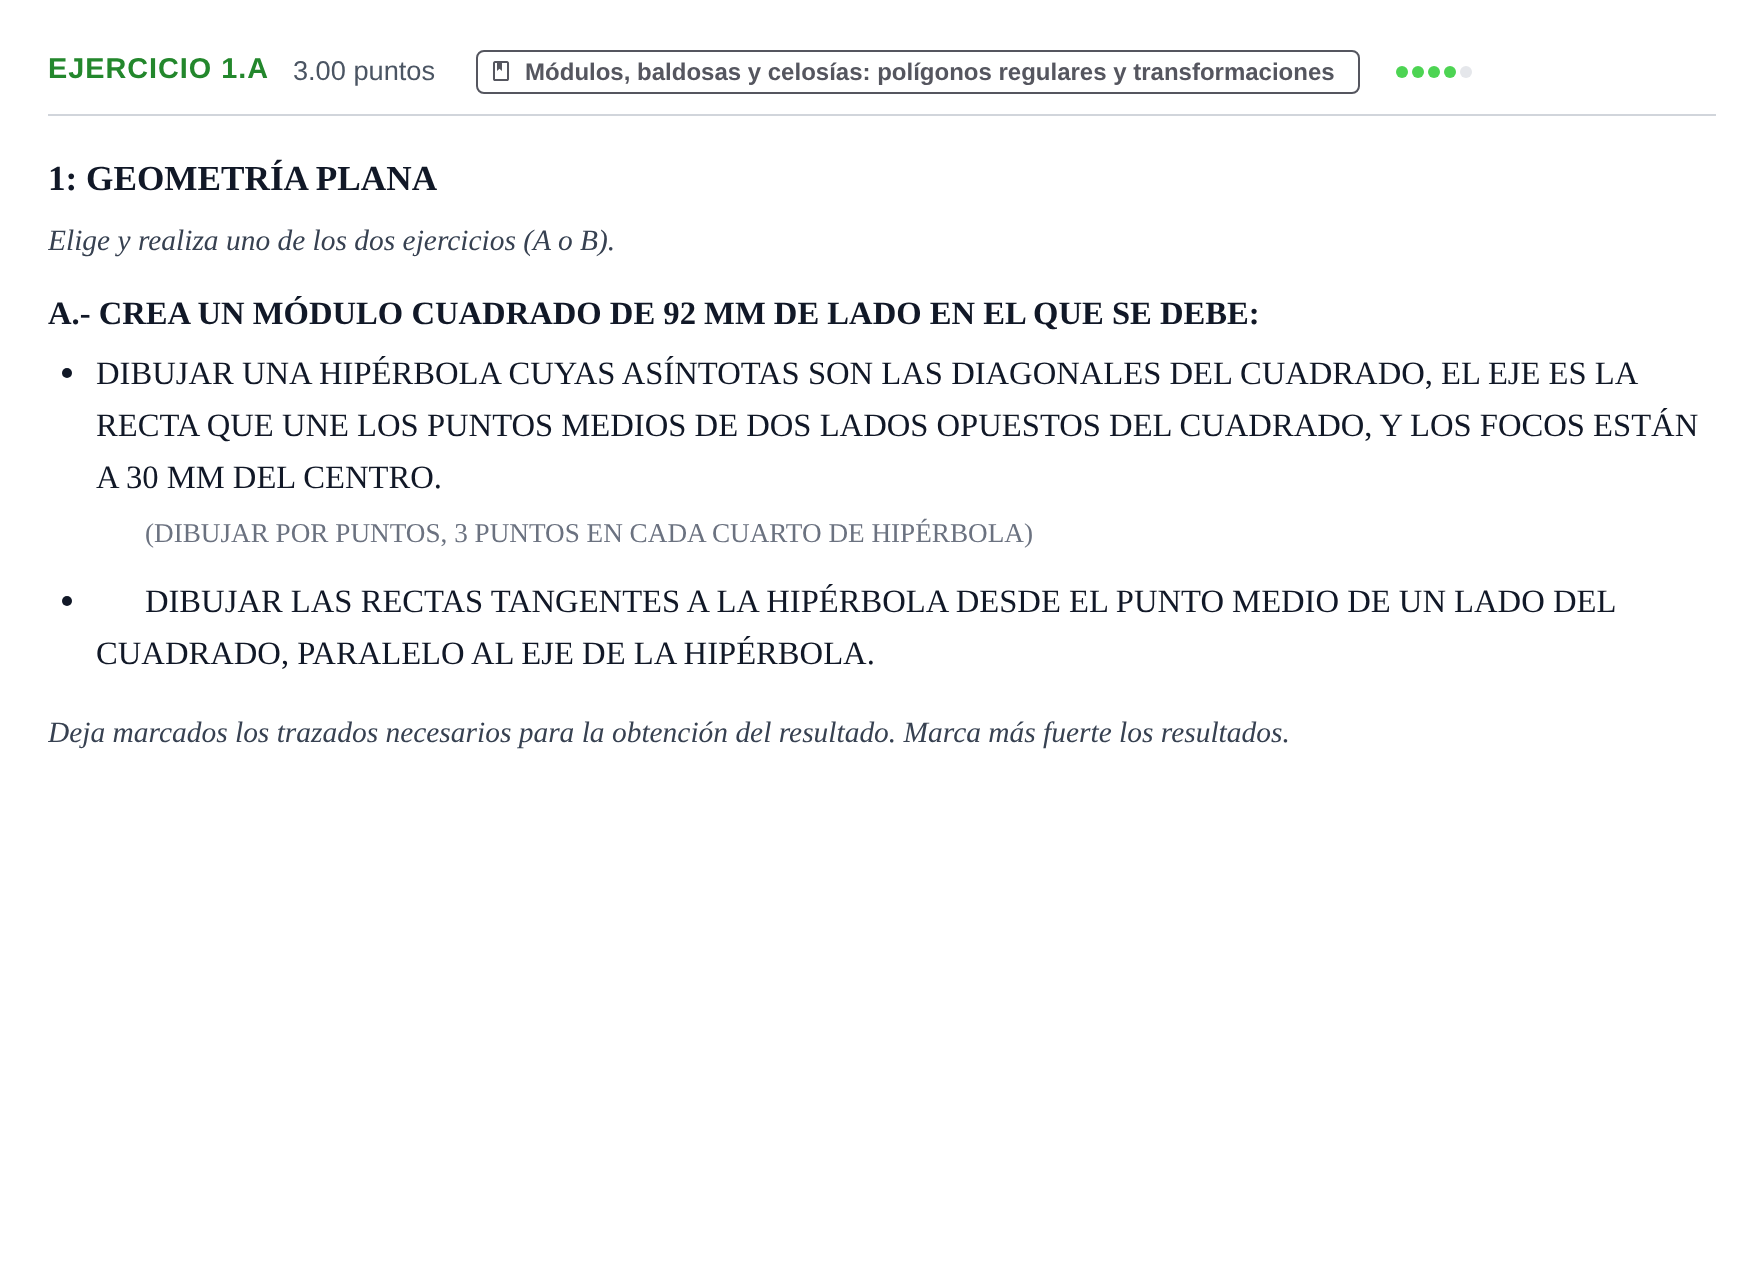Screen dimensions: 1764x1268
Task: Click the book icon in the topic tag
Action: [x=502, y=72]
